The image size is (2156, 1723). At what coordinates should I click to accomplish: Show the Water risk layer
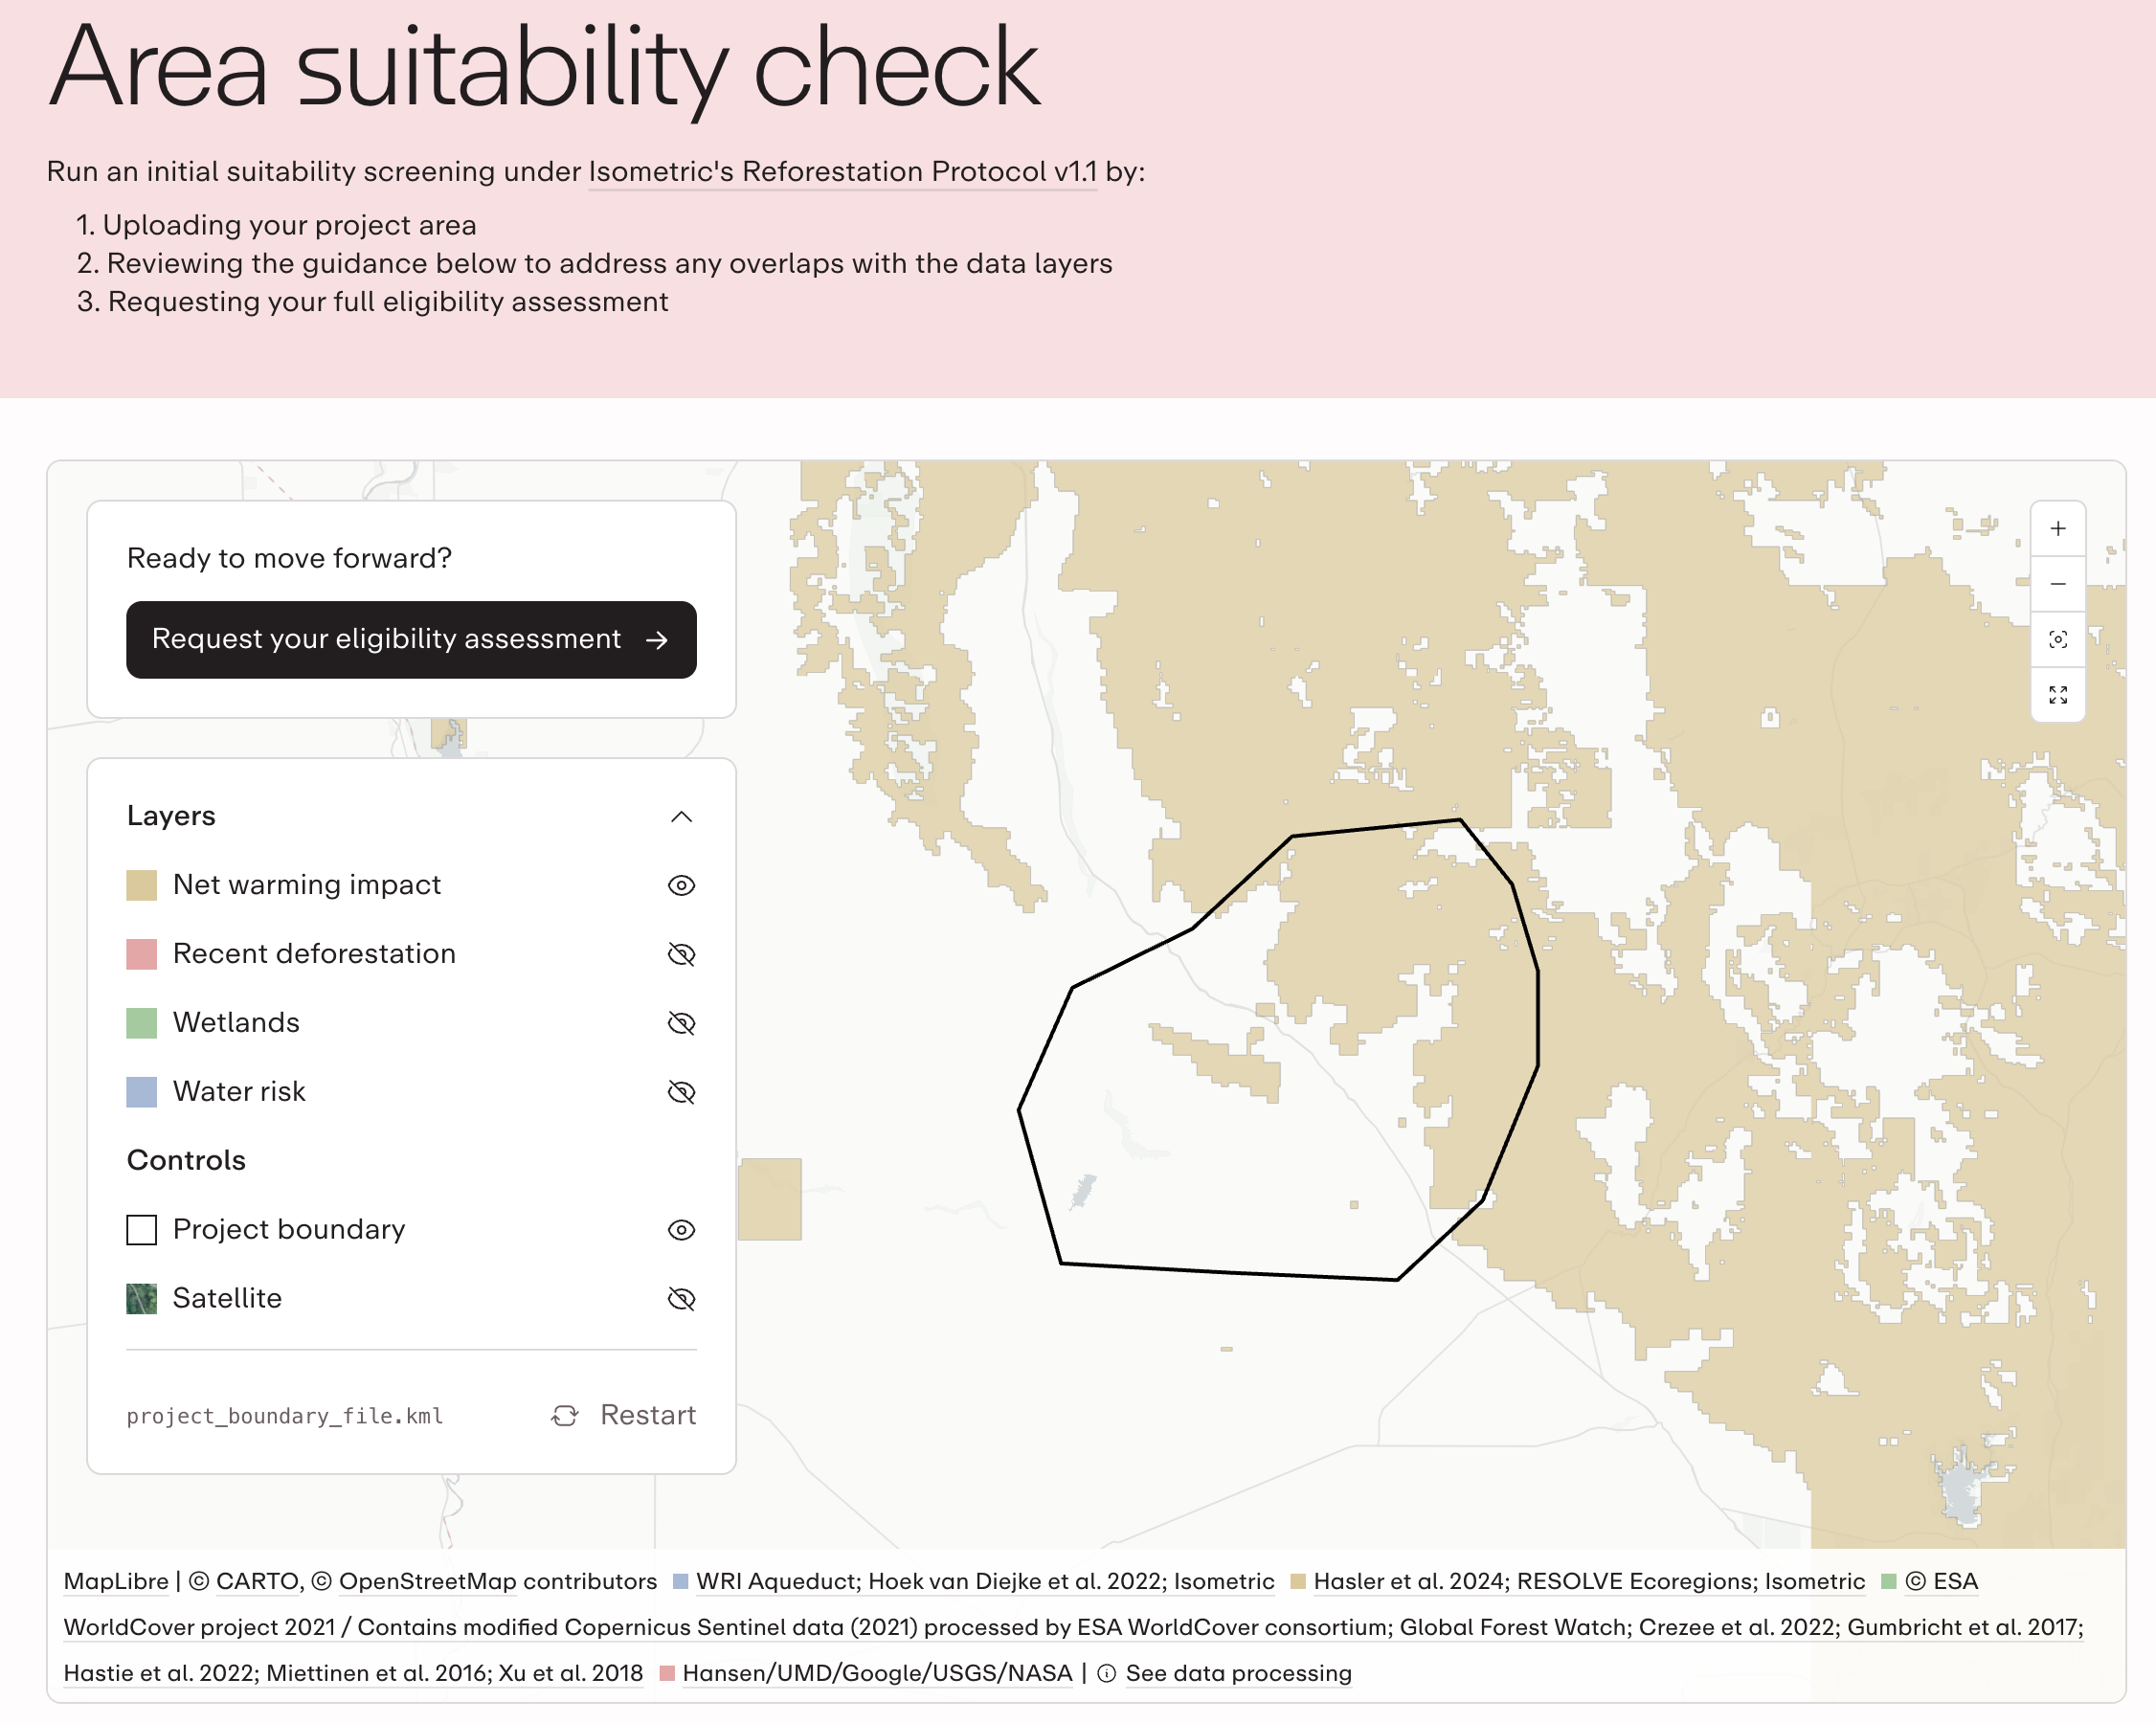(x=681, y=1092)
